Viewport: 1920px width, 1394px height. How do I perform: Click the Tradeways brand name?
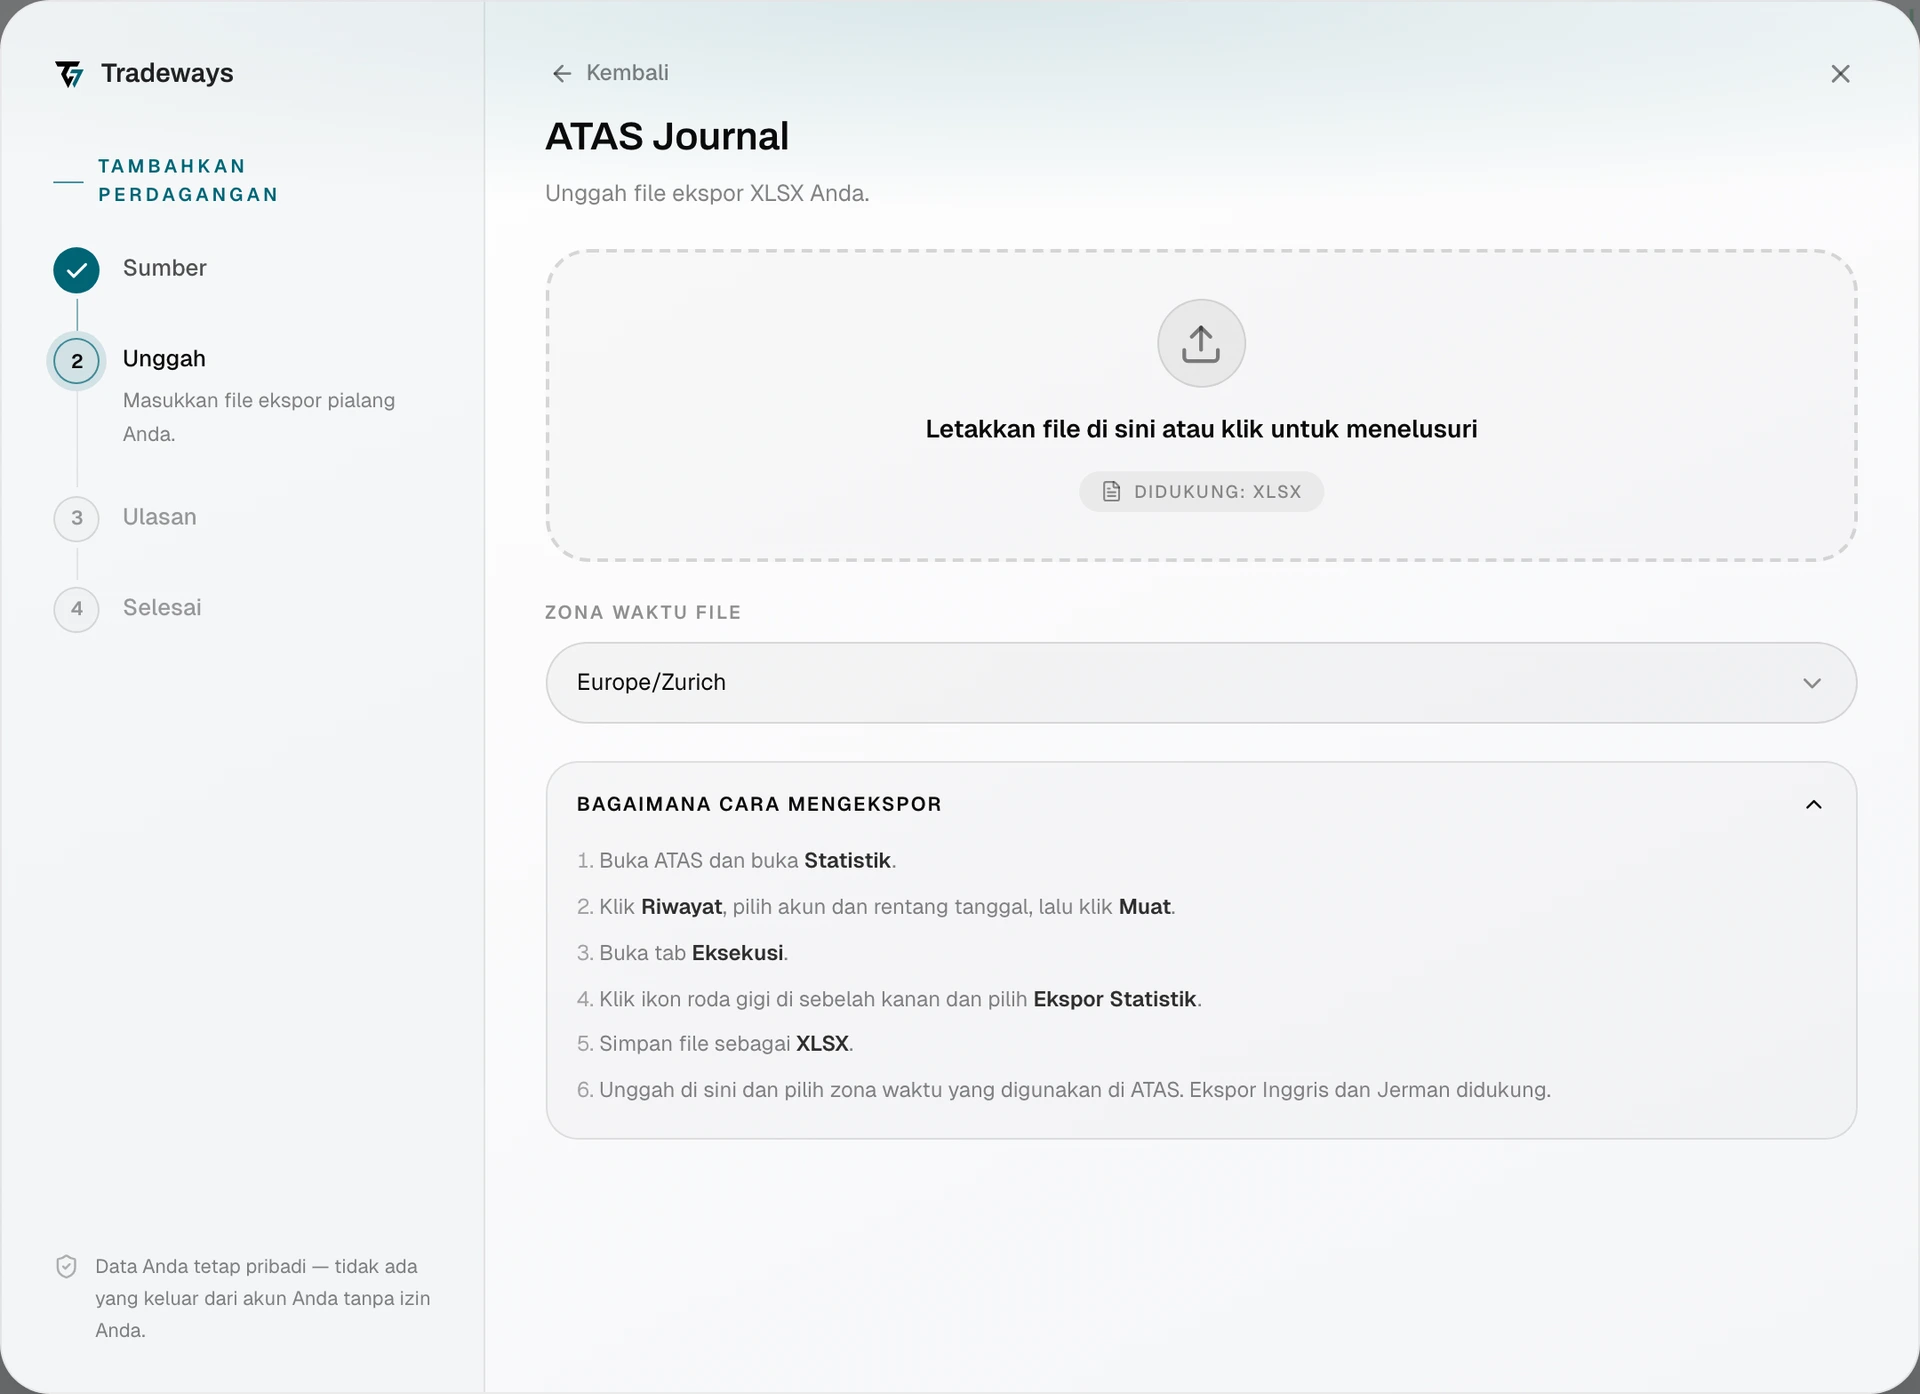coord(167,73)
